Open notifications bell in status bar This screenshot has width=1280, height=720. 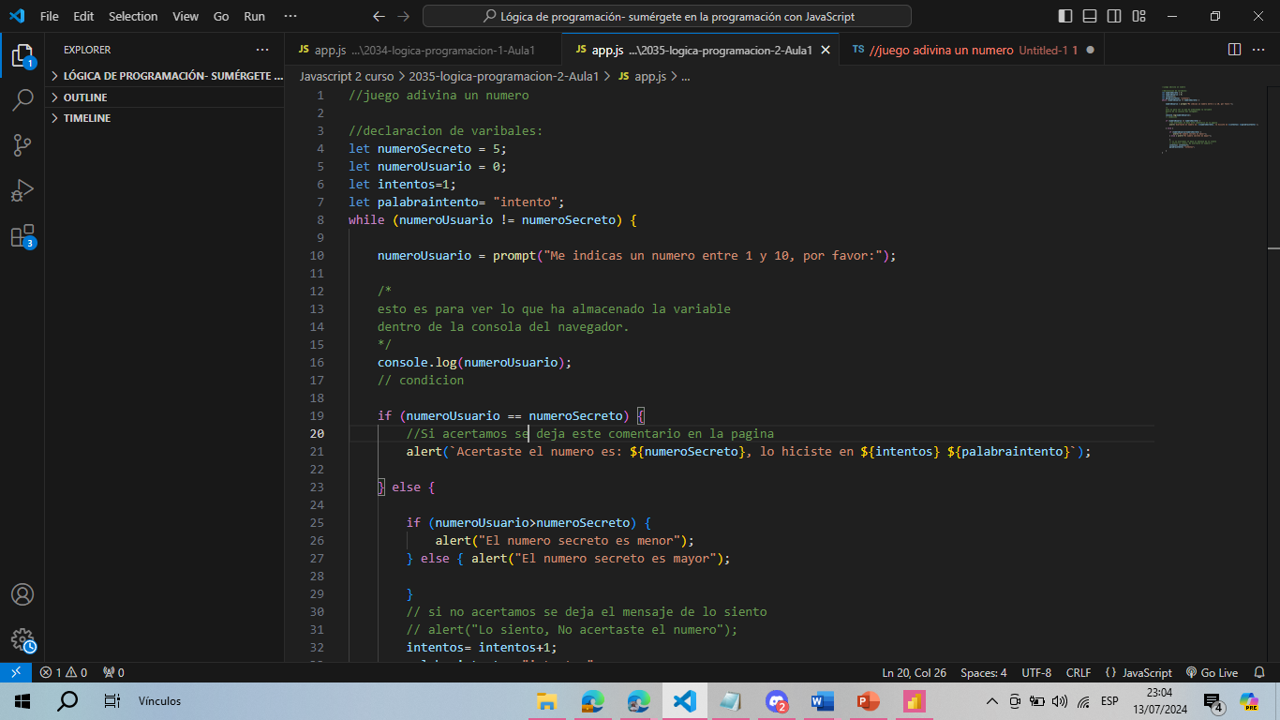pyautogui.click(x=1259, y=673)
